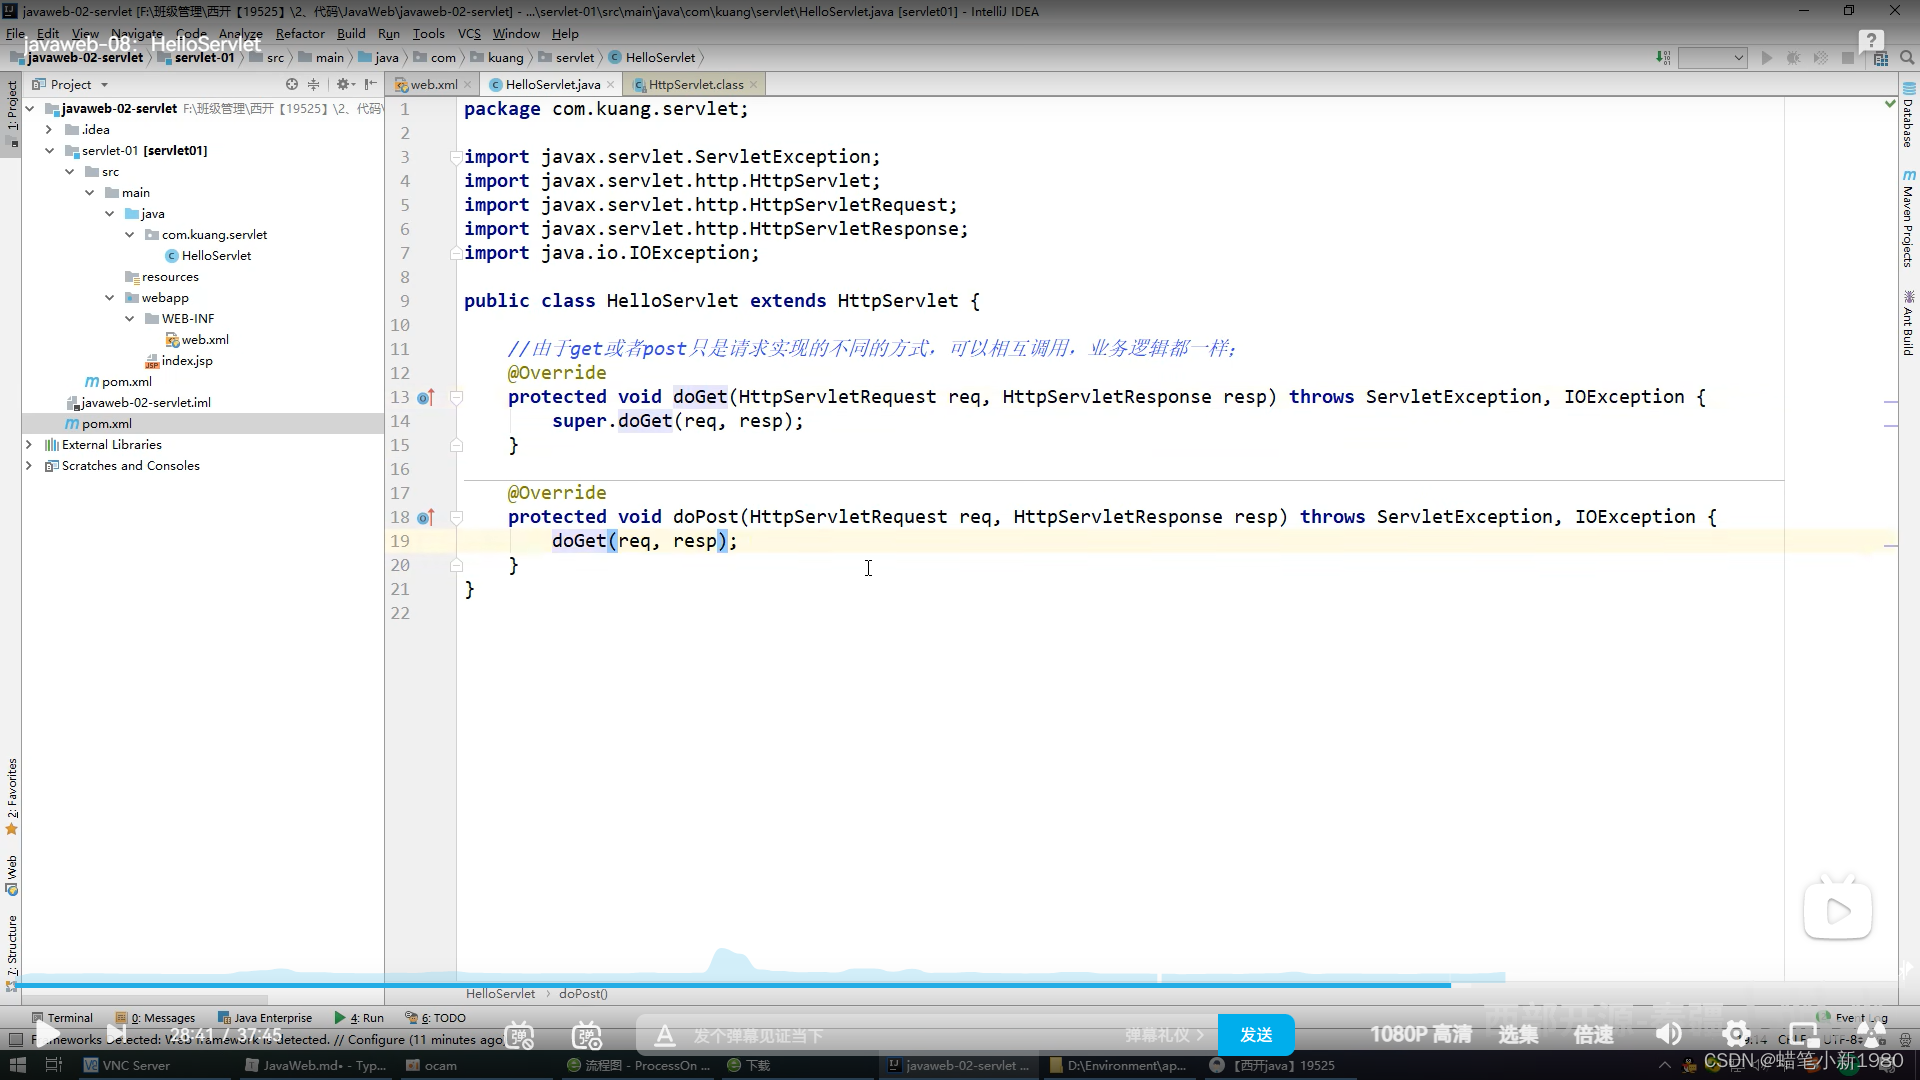This screenshot has width=1920, height=1080.
Task: Select index.jsp in the project tree
Action: point(187,361)
